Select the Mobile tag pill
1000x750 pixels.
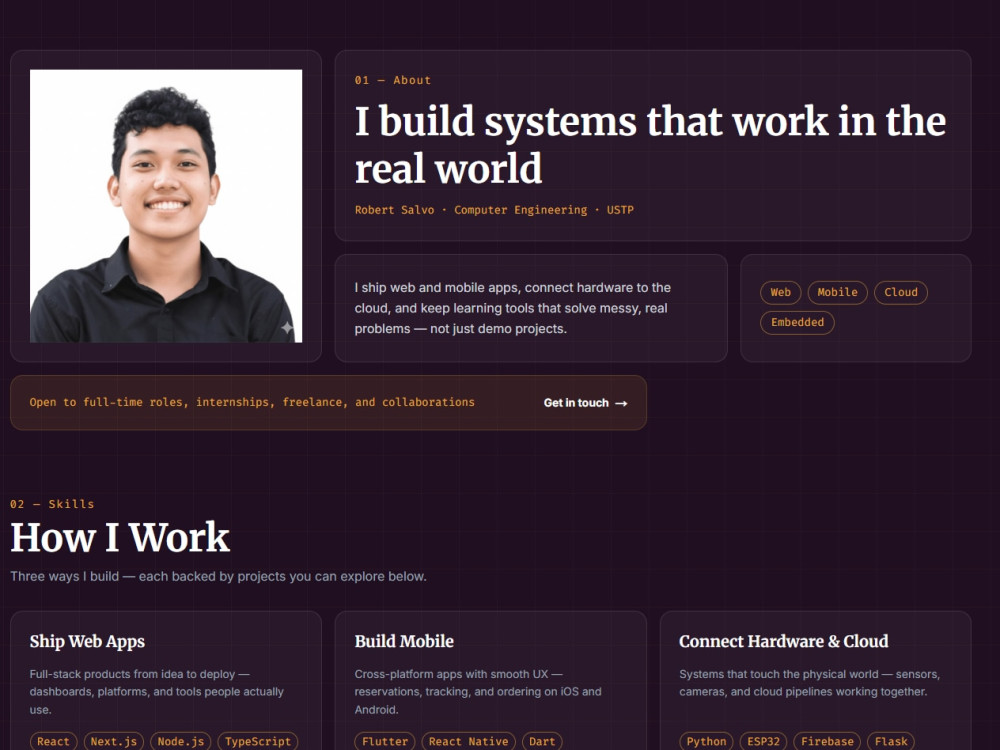pos(837,292)
